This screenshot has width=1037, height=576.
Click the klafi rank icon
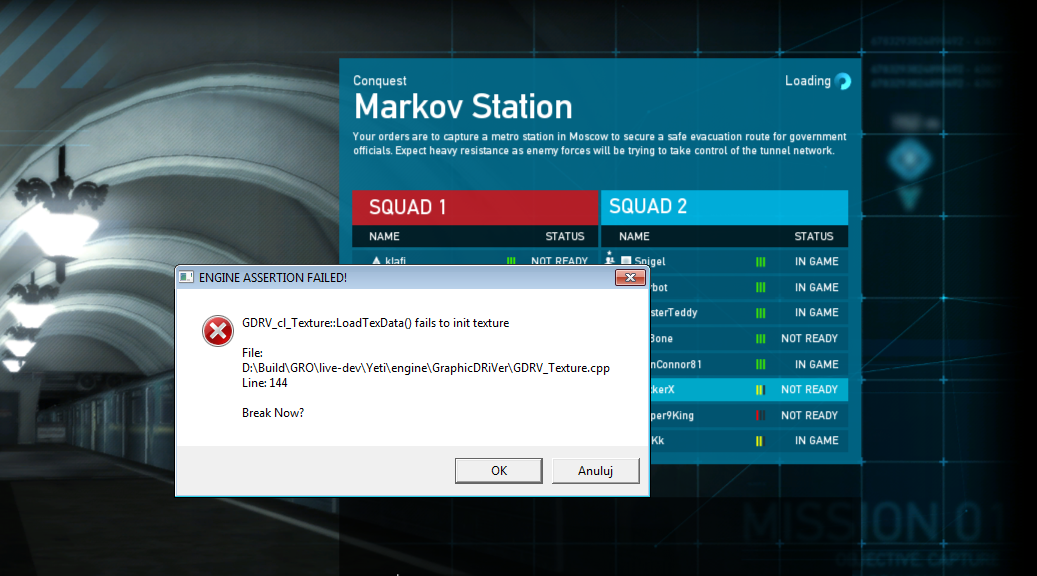376,261
